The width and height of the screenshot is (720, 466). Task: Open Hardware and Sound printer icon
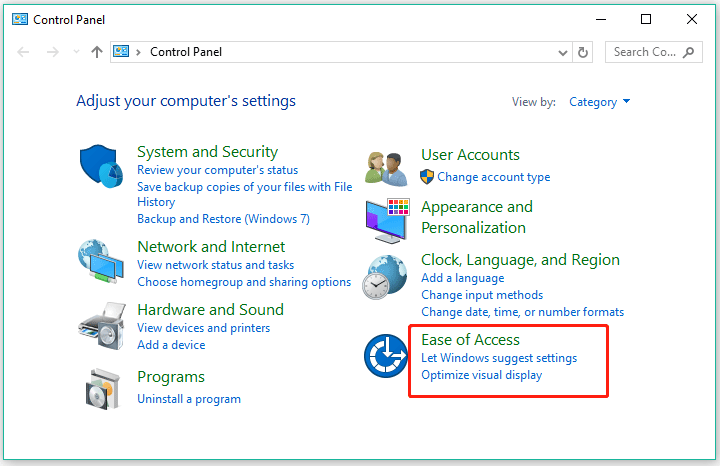tap(102, 326)
